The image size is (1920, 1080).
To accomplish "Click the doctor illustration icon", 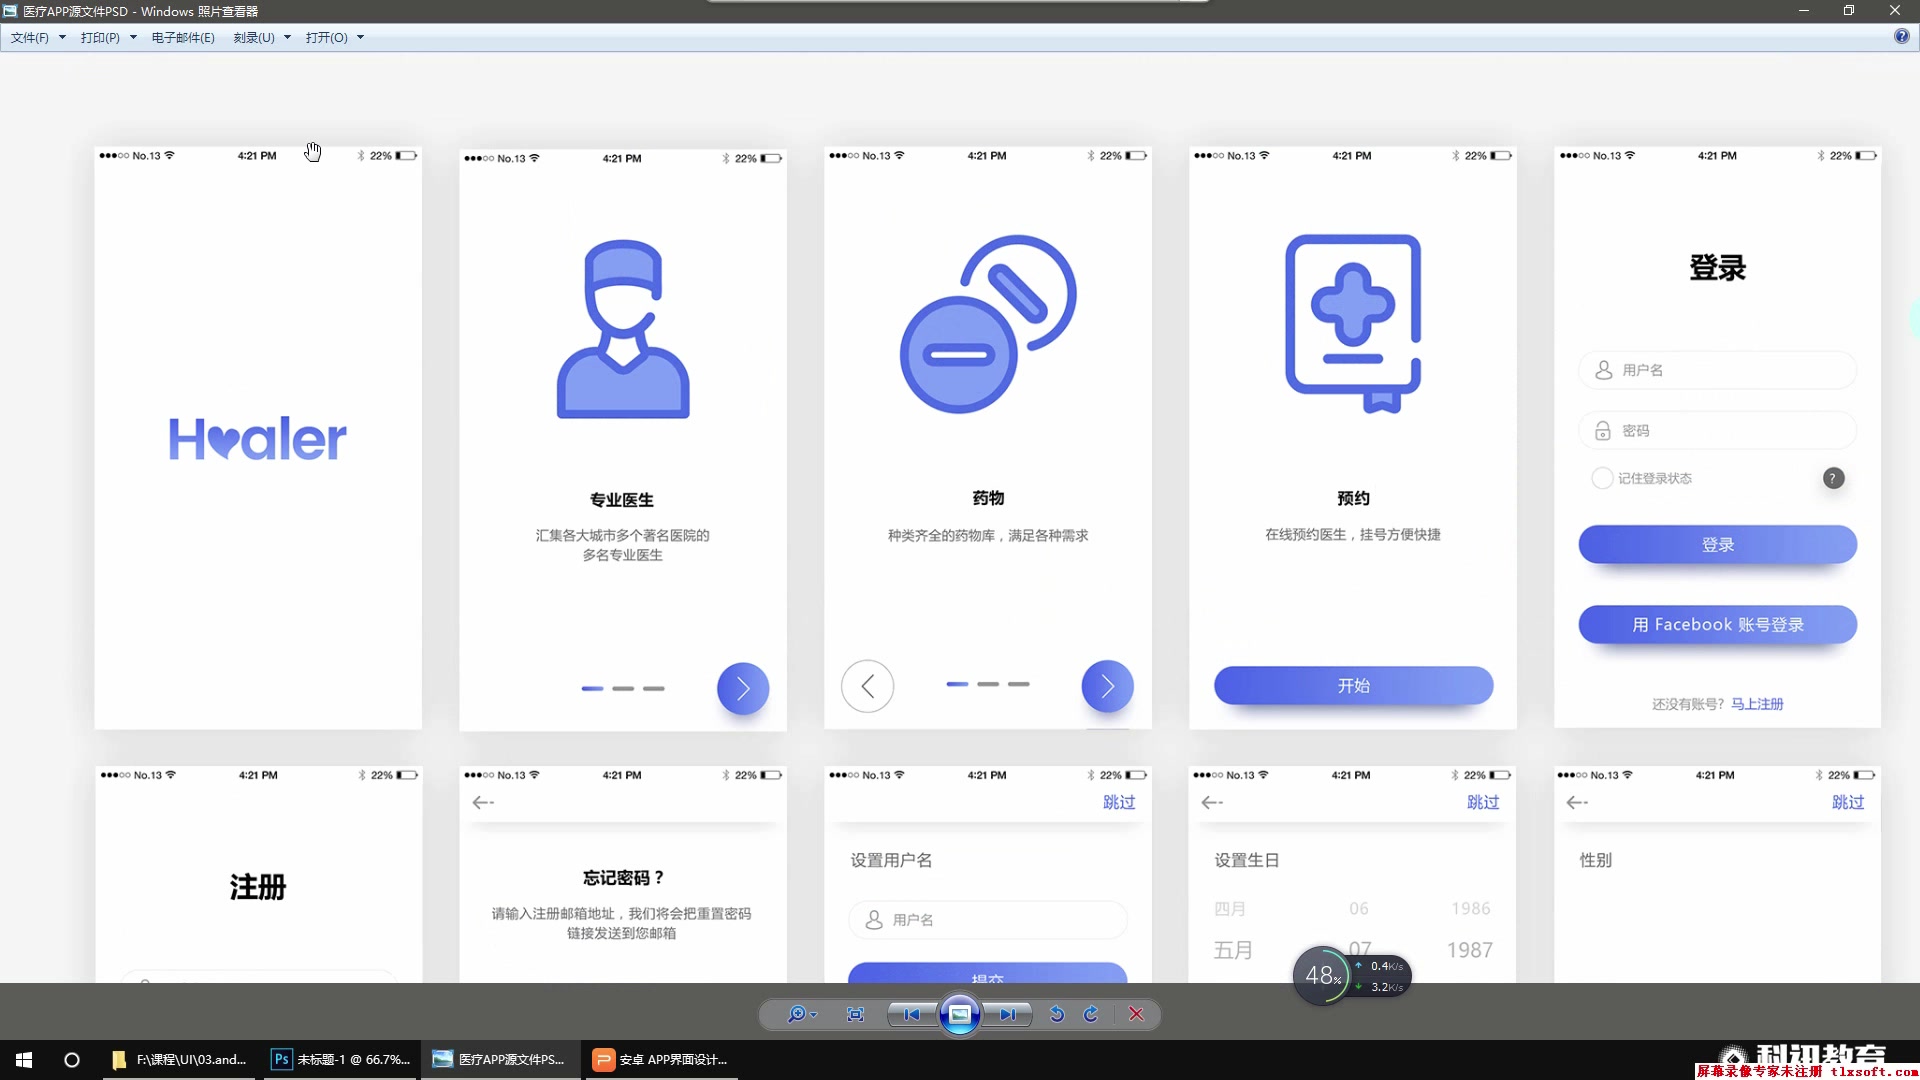I will click(623, 329).
